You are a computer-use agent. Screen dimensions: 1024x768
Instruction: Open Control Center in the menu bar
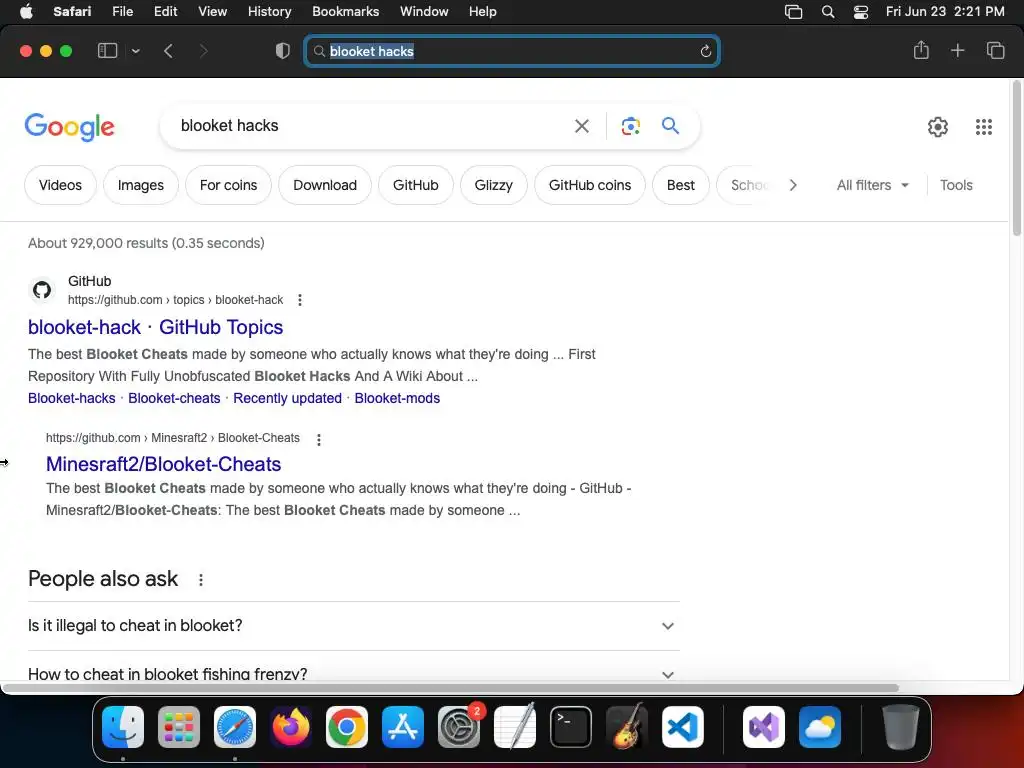[861, 12]
